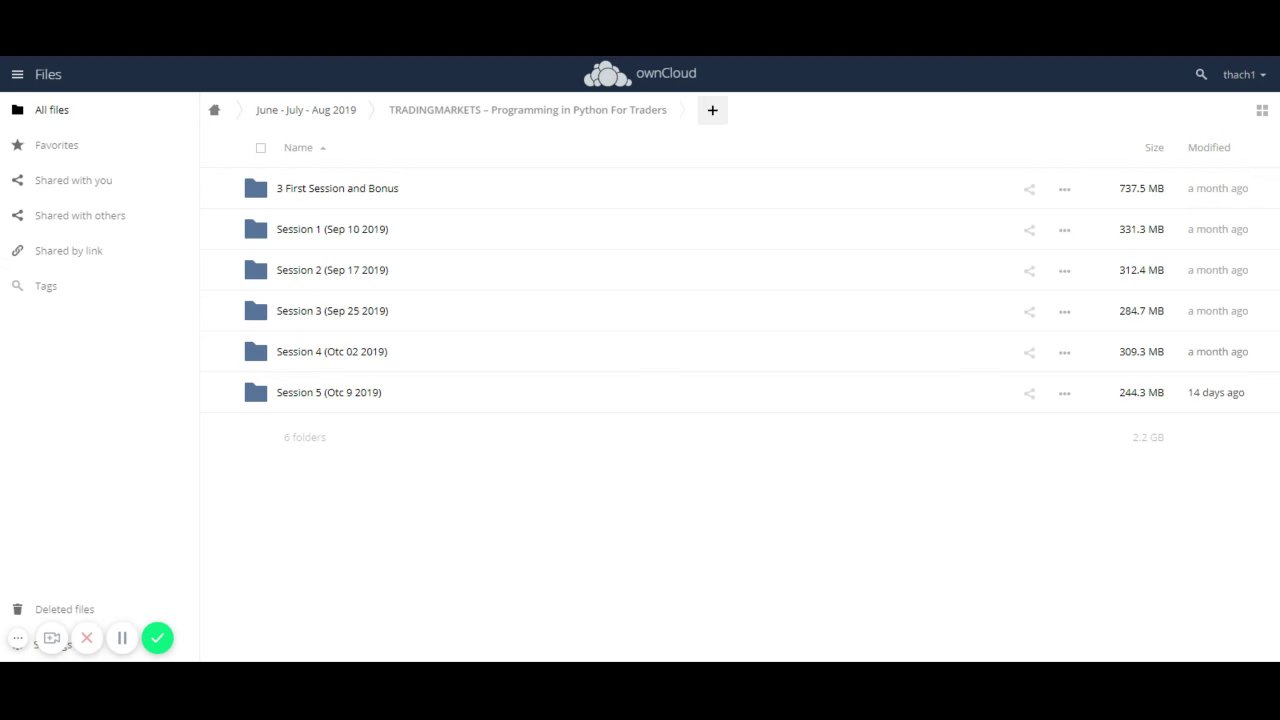This screenshot has height=720, width=1280.
Task: Click the ownCloud logo
Action: pyautogui.click(x=640, y=74)
